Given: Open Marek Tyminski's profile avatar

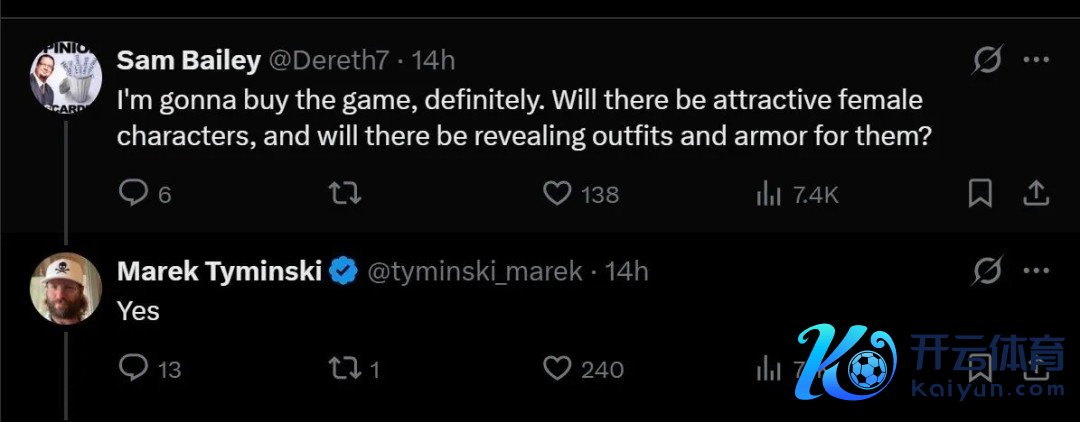Looking at the screenshot, I should 67,288.
